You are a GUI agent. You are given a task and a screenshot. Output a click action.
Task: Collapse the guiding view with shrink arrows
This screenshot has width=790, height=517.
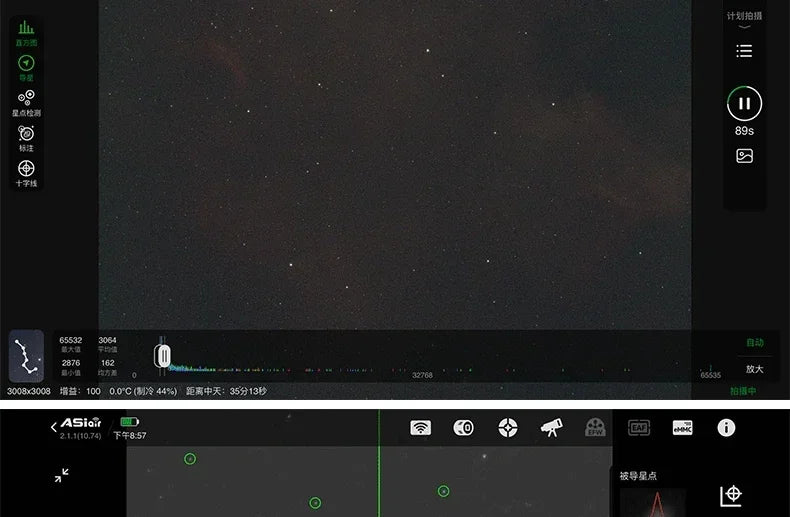[61, 476]
